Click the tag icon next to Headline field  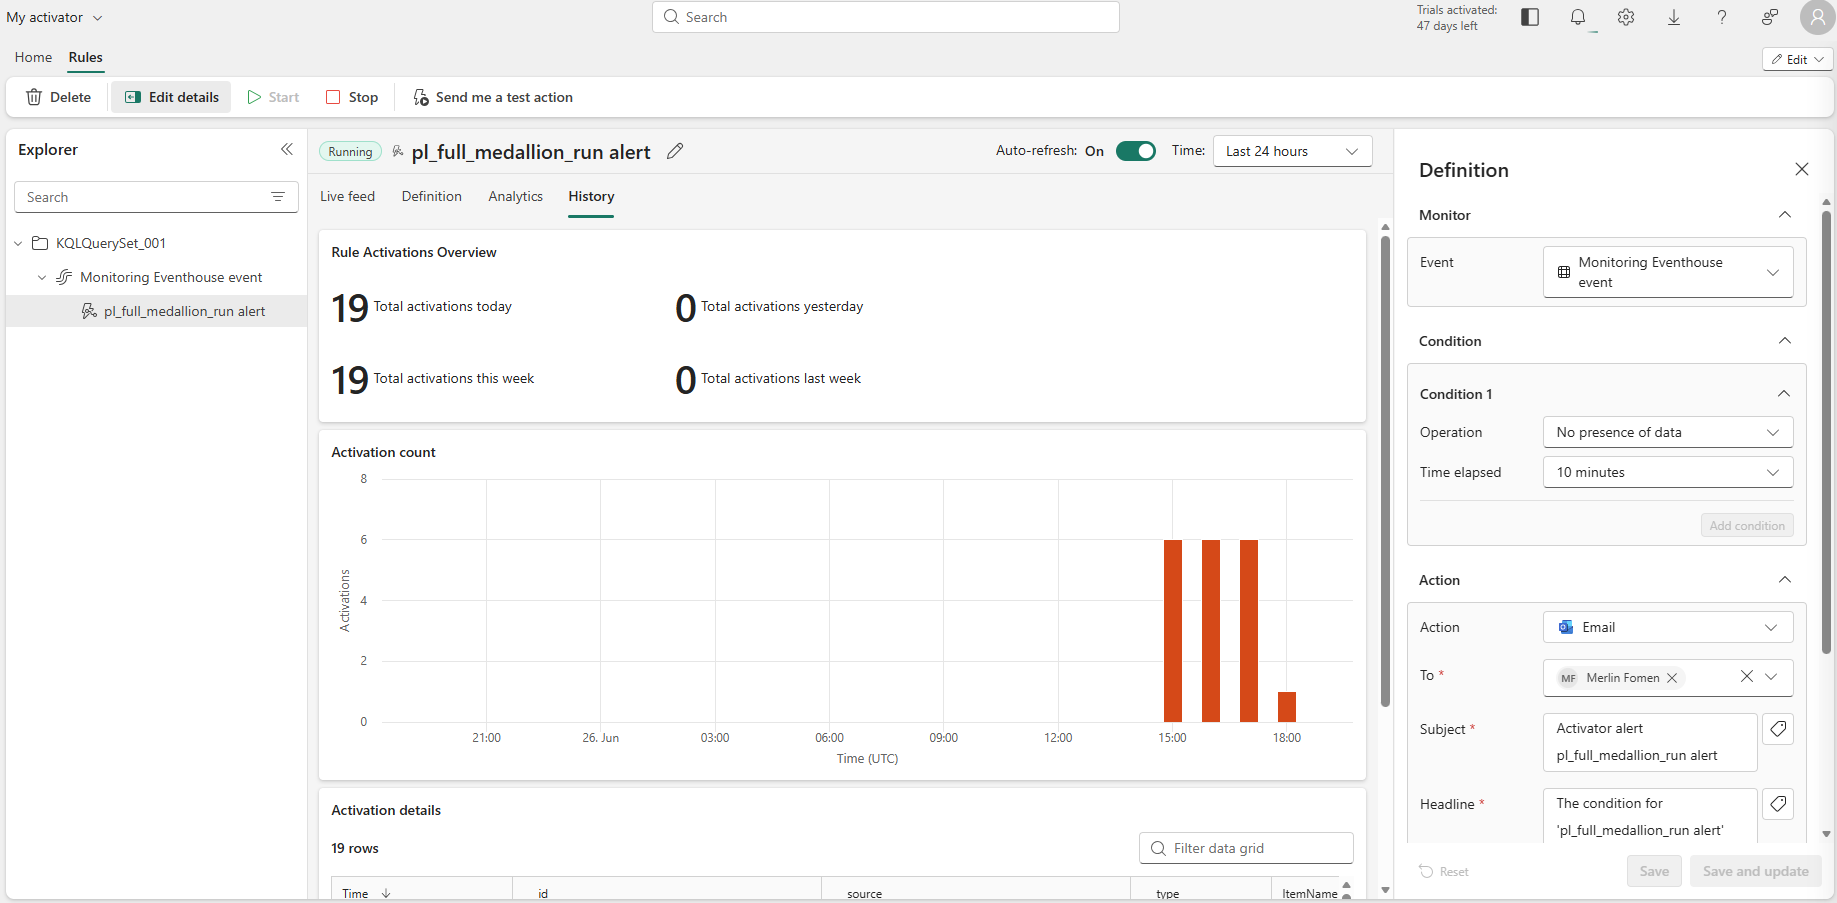(x=1778, y=804)
